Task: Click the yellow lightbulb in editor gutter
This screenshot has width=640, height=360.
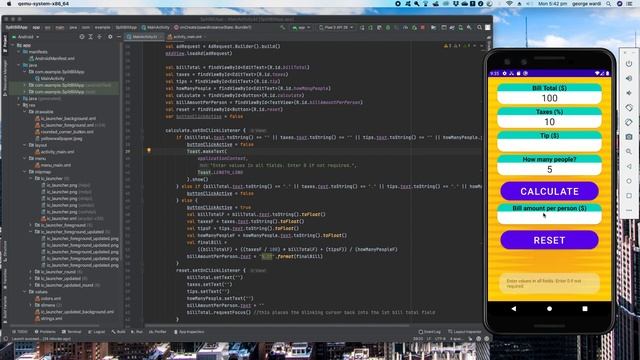Action: click(149, 151)
